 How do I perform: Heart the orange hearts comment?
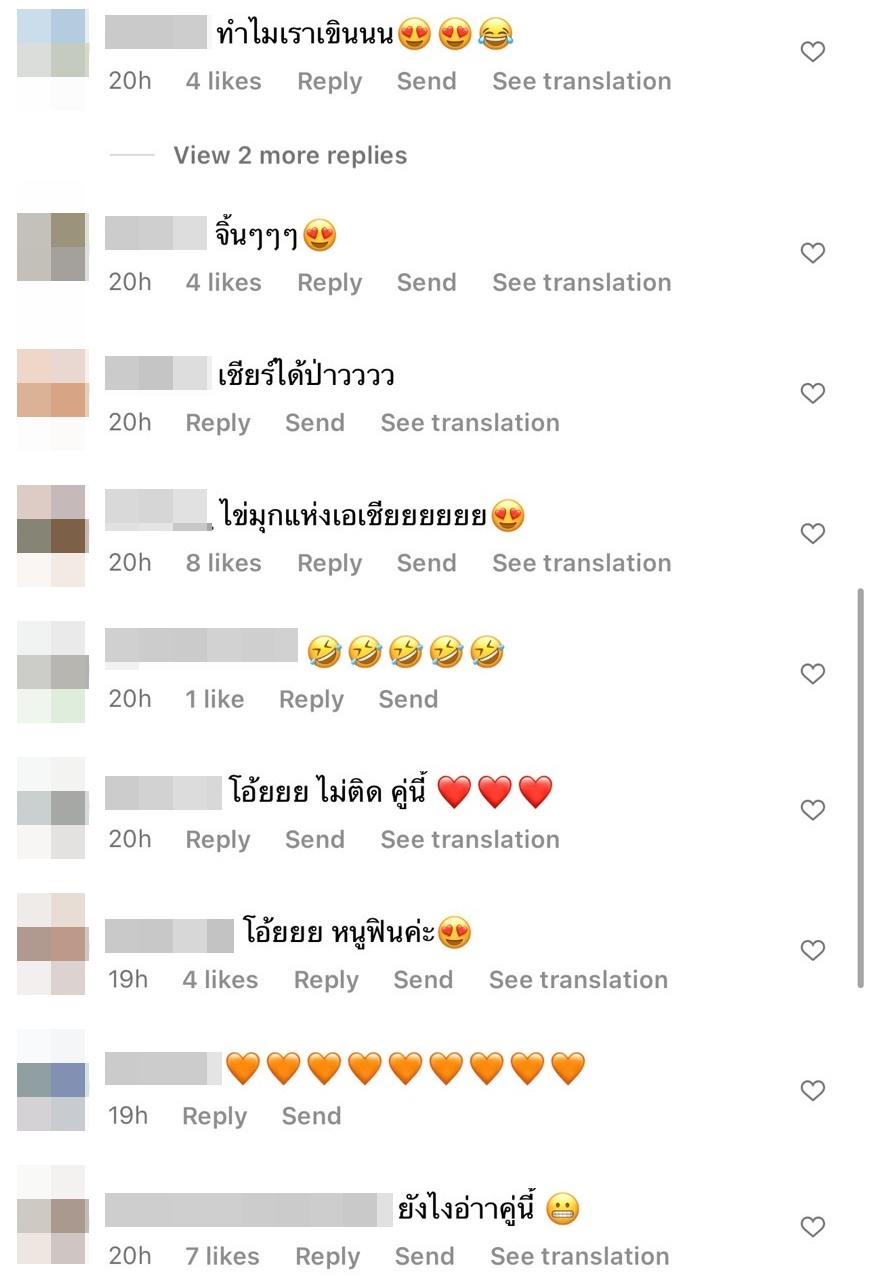pyautogui.click(x=813, y=1090)
